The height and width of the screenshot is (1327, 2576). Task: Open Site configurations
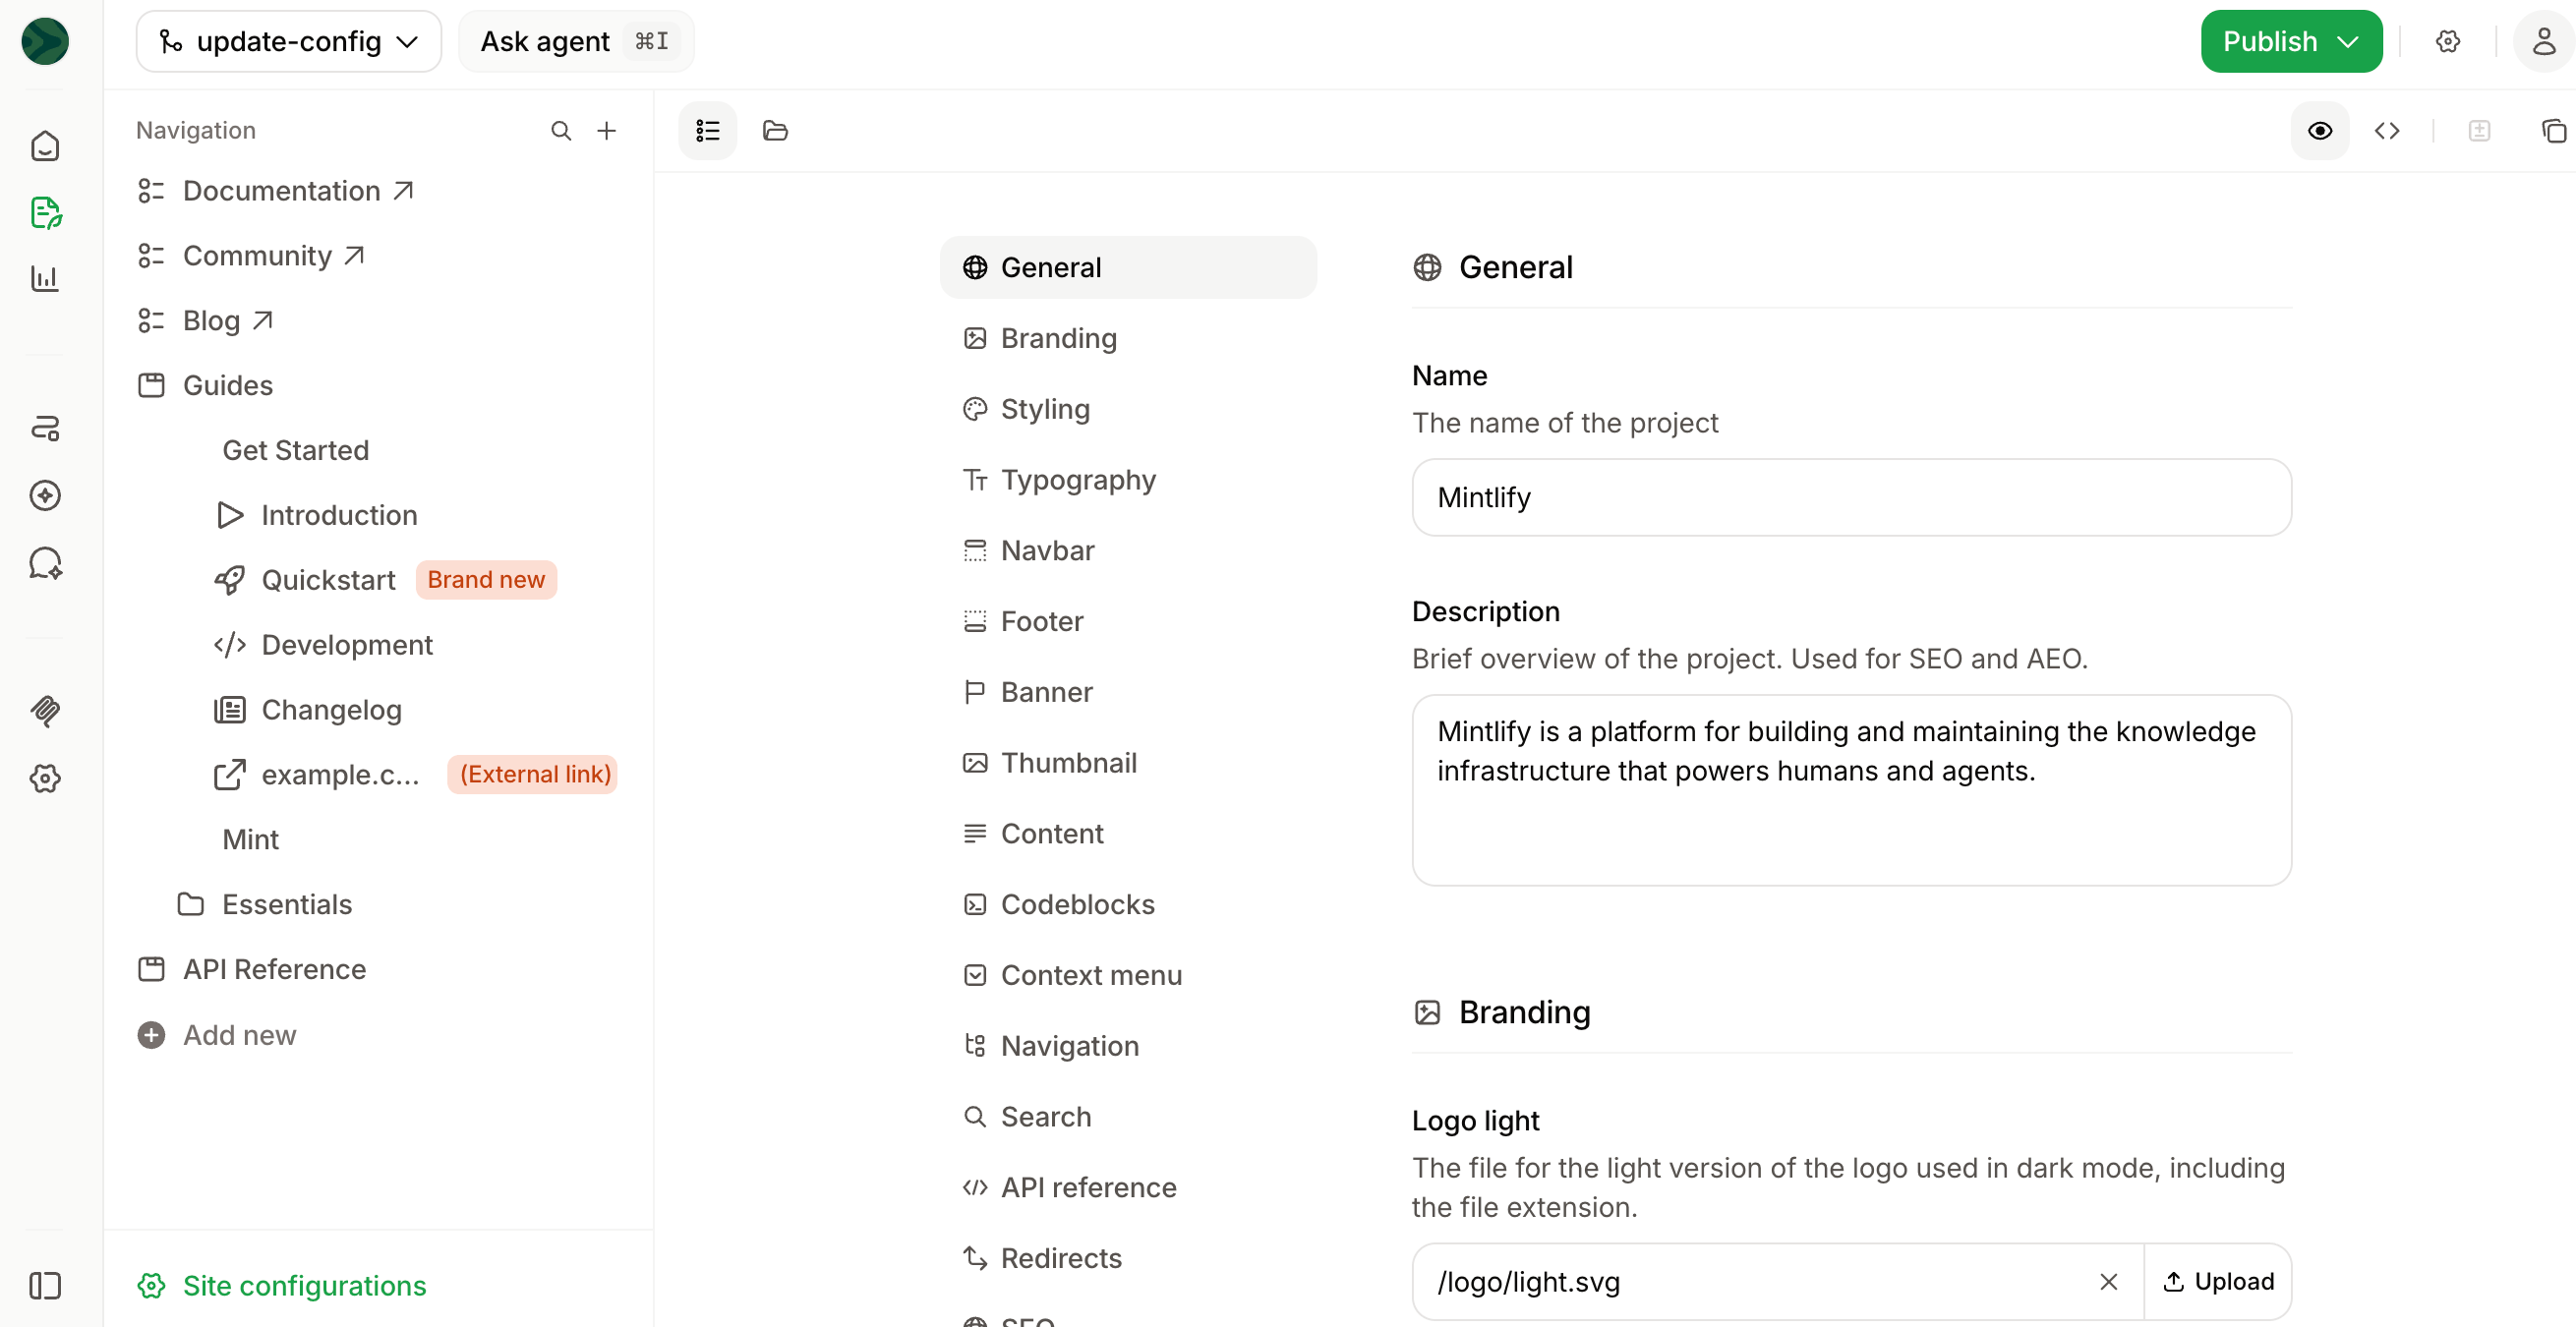(x=282, y=1286)
